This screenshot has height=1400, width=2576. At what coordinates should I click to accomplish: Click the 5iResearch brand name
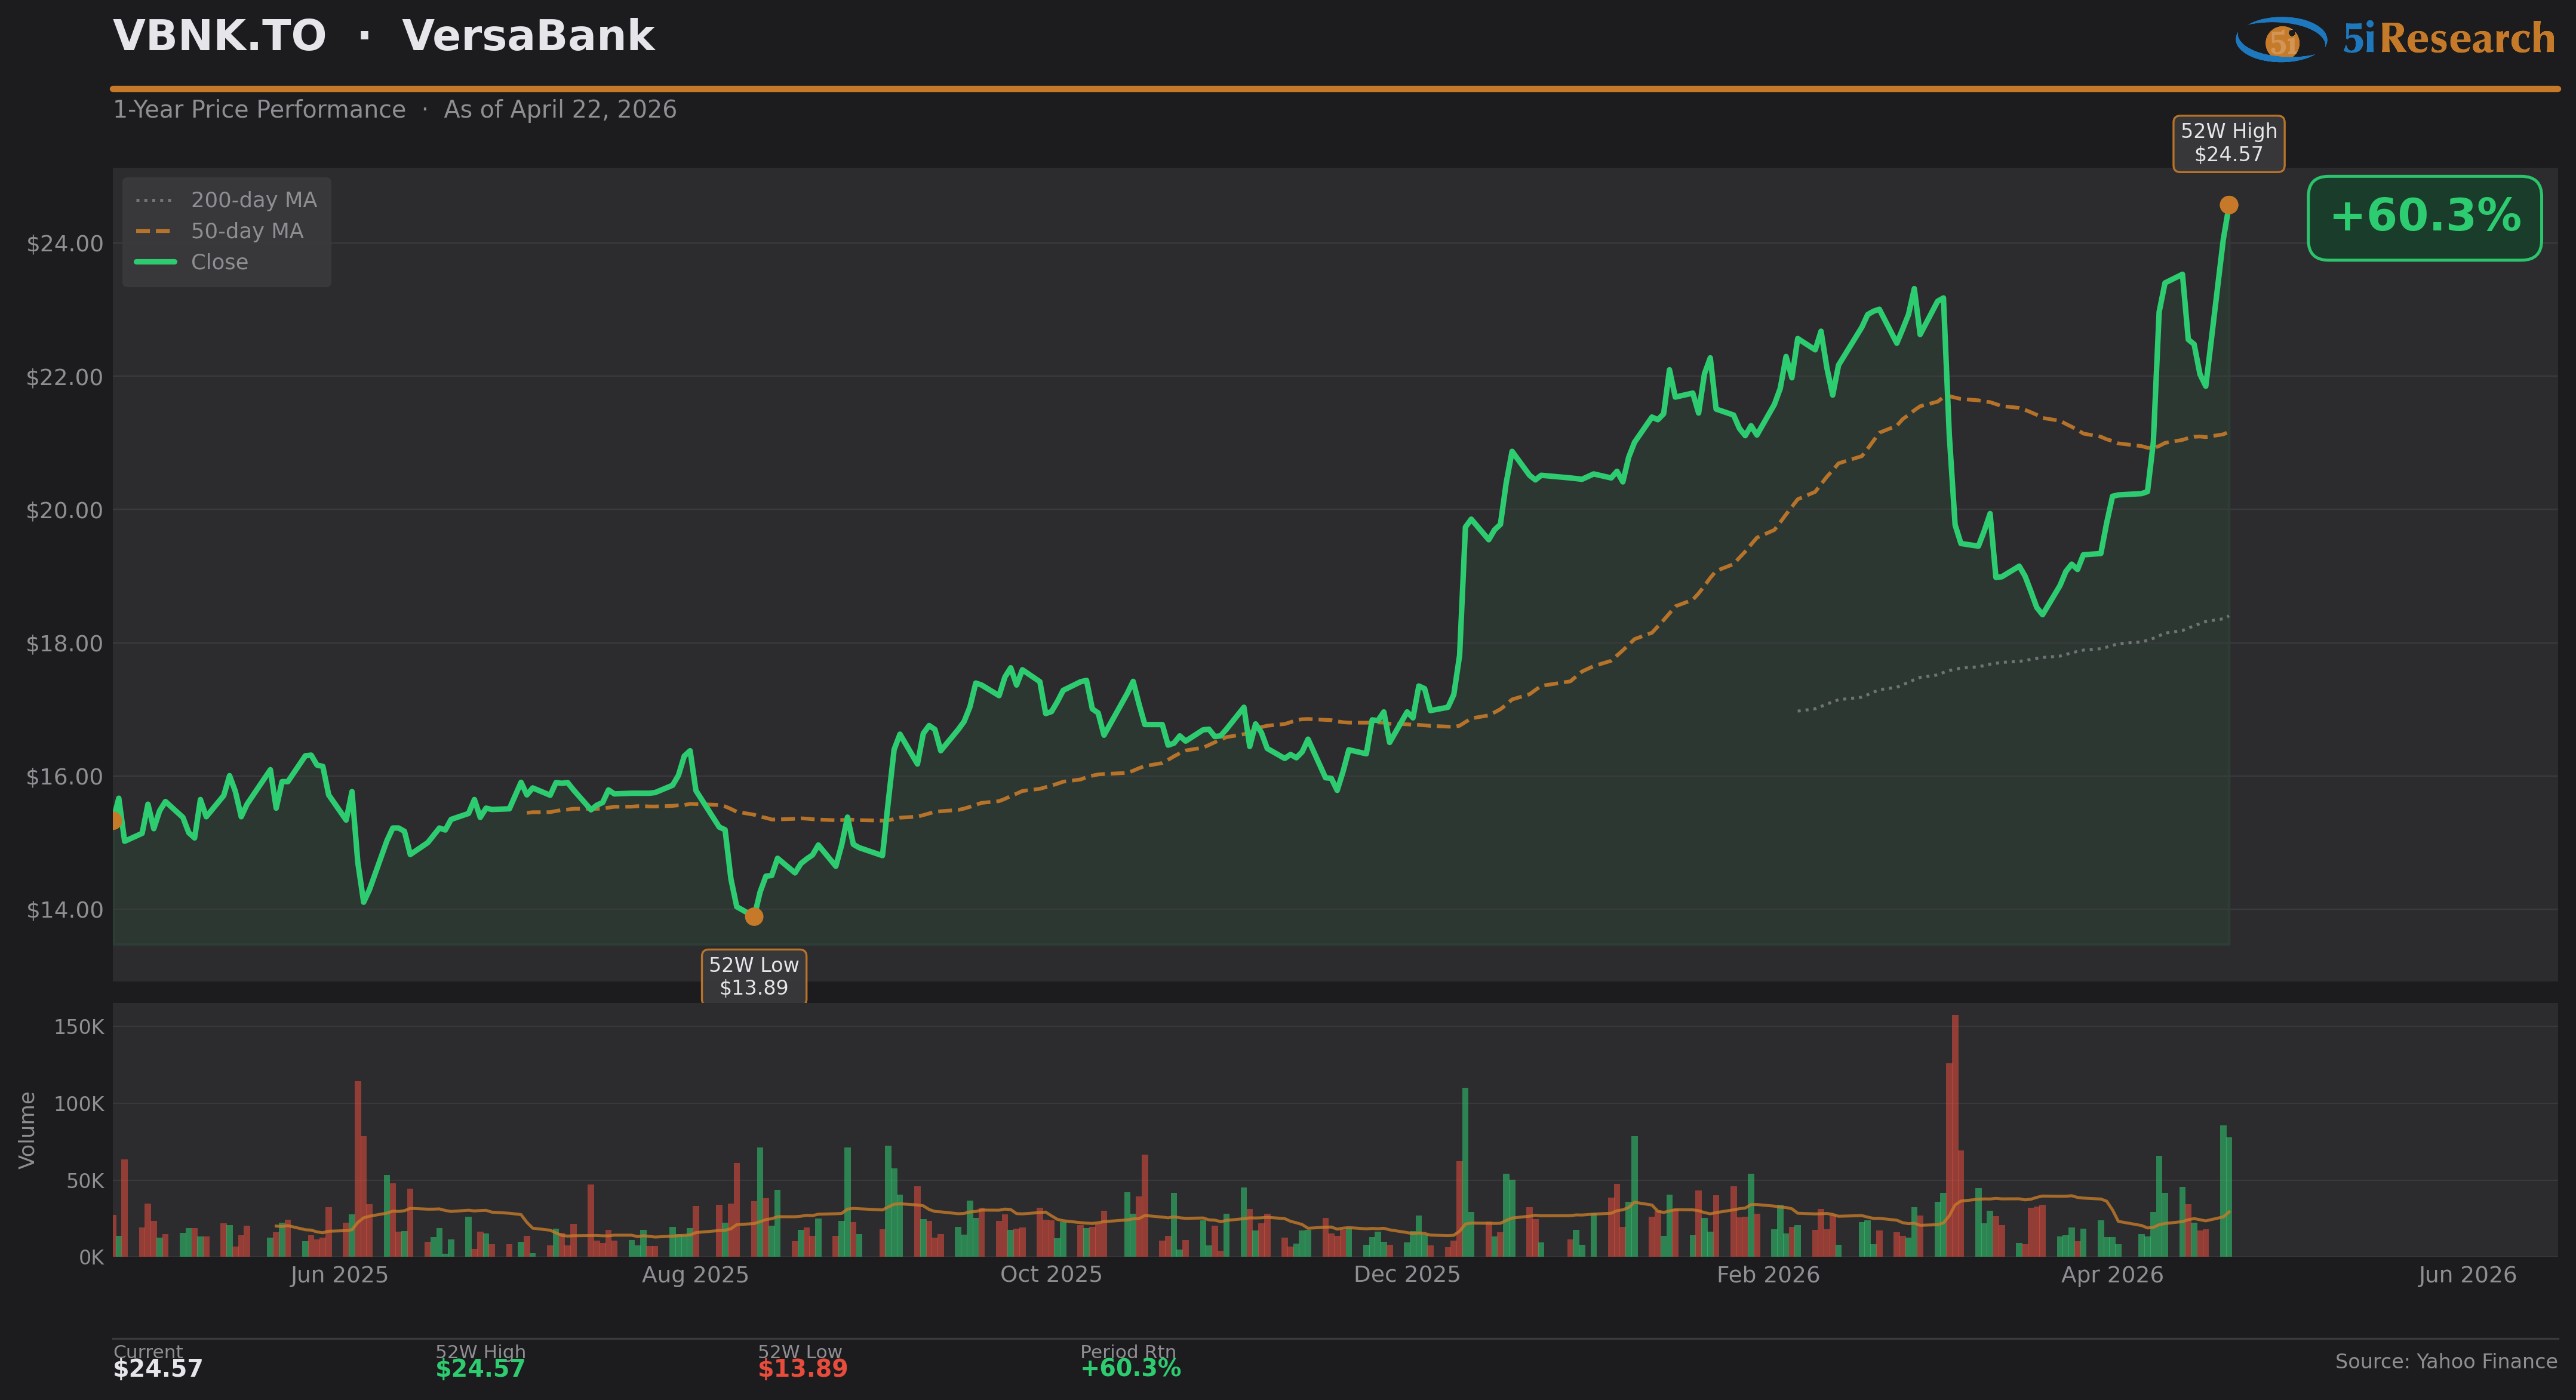(x=2448, y=39)
